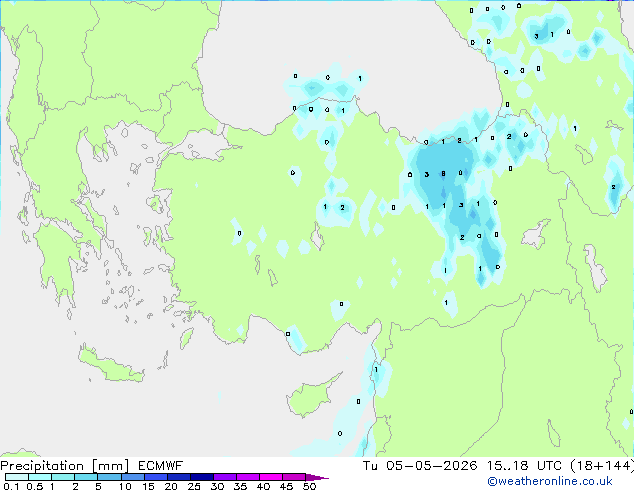Click the '(18+144)' forecast offset text
634x490 pixels.
[x=602, y=466]
